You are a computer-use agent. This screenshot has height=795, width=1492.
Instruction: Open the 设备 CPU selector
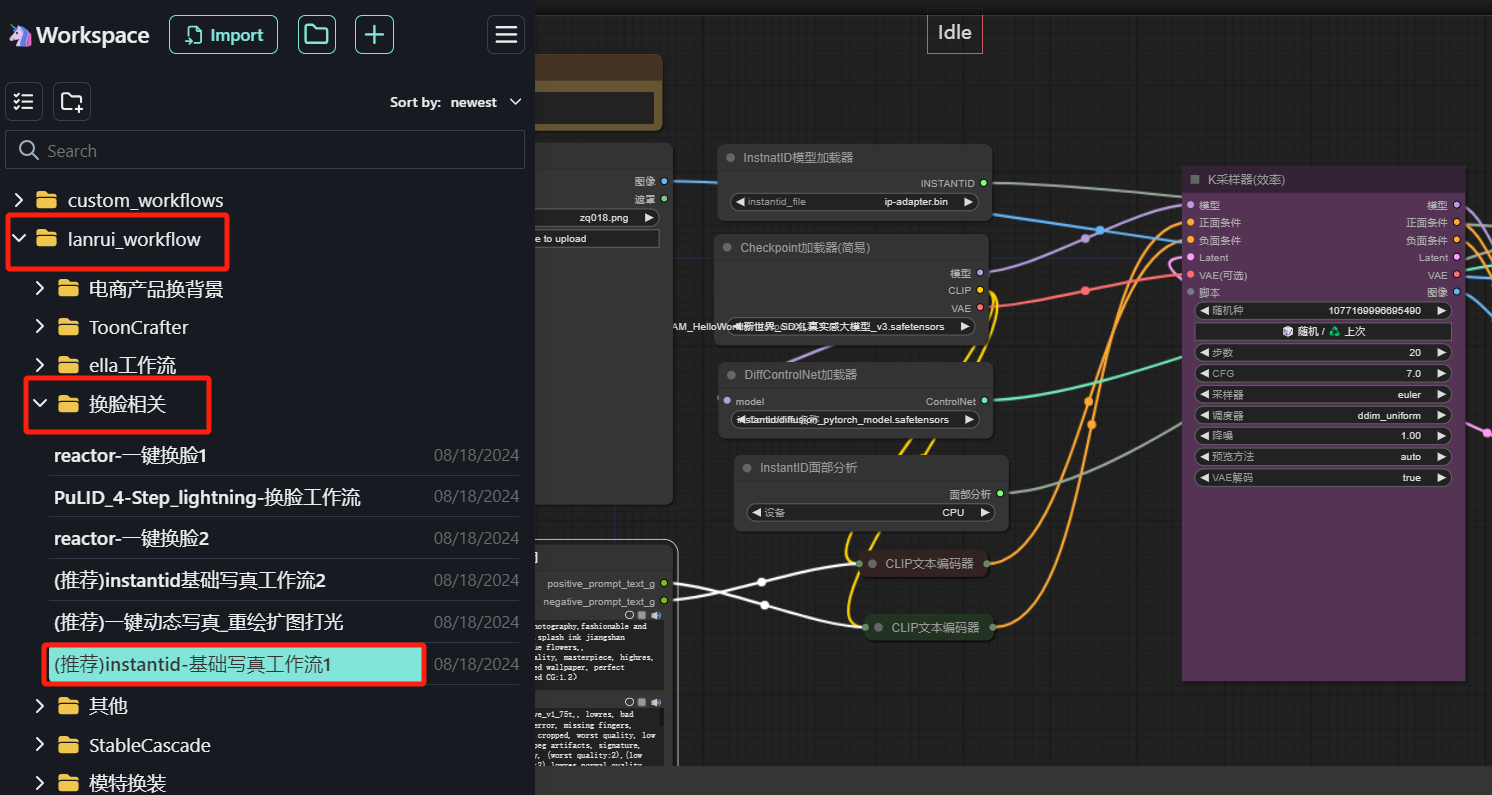[x=871, y=512]
